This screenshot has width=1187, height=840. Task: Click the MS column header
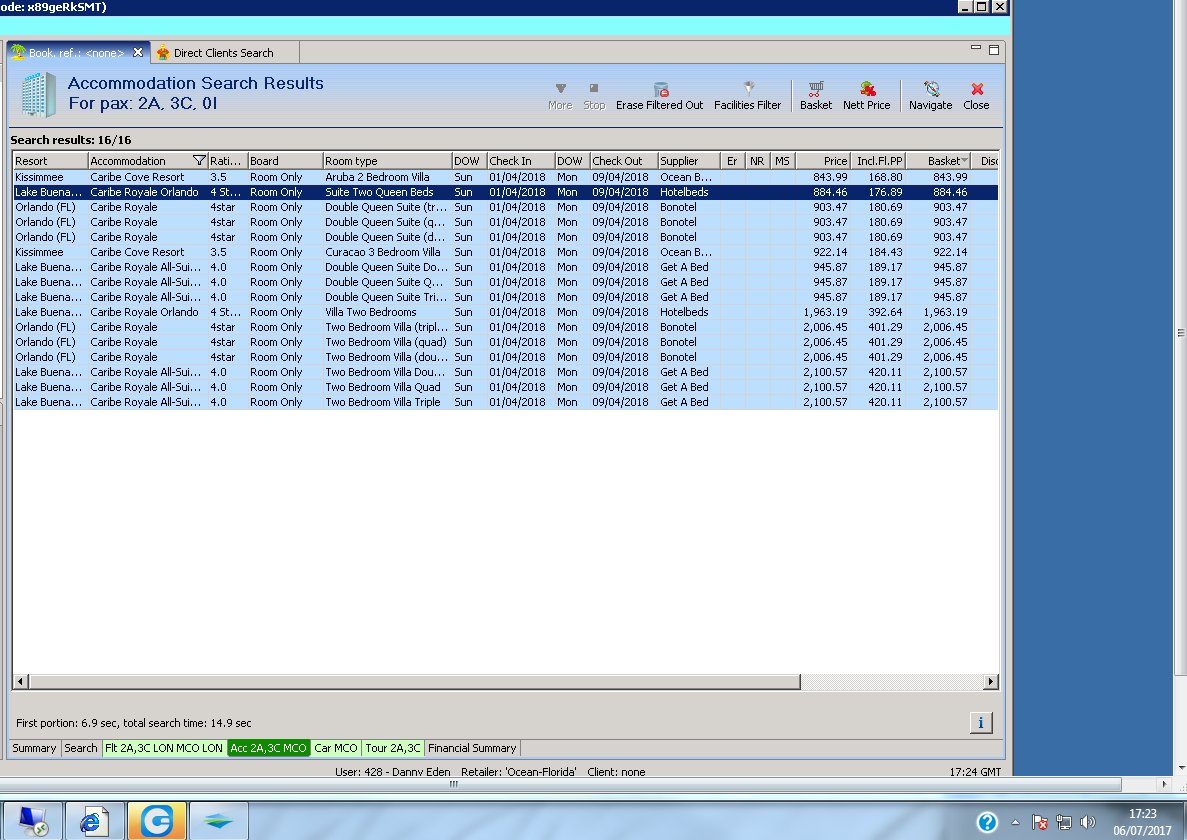tap(782, 160)
